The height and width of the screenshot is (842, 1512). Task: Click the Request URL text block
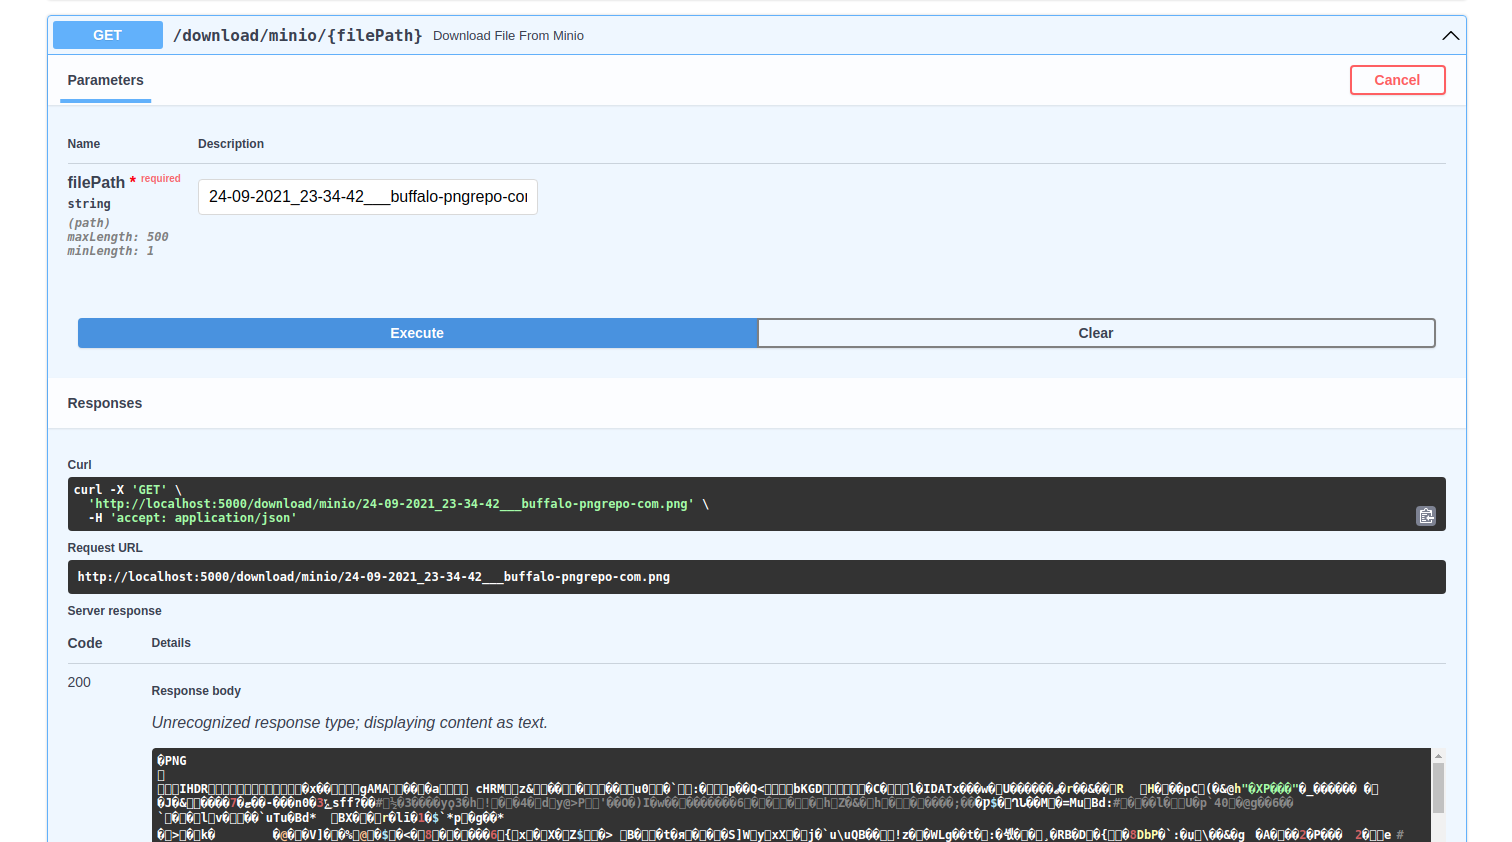click(756, 577)
